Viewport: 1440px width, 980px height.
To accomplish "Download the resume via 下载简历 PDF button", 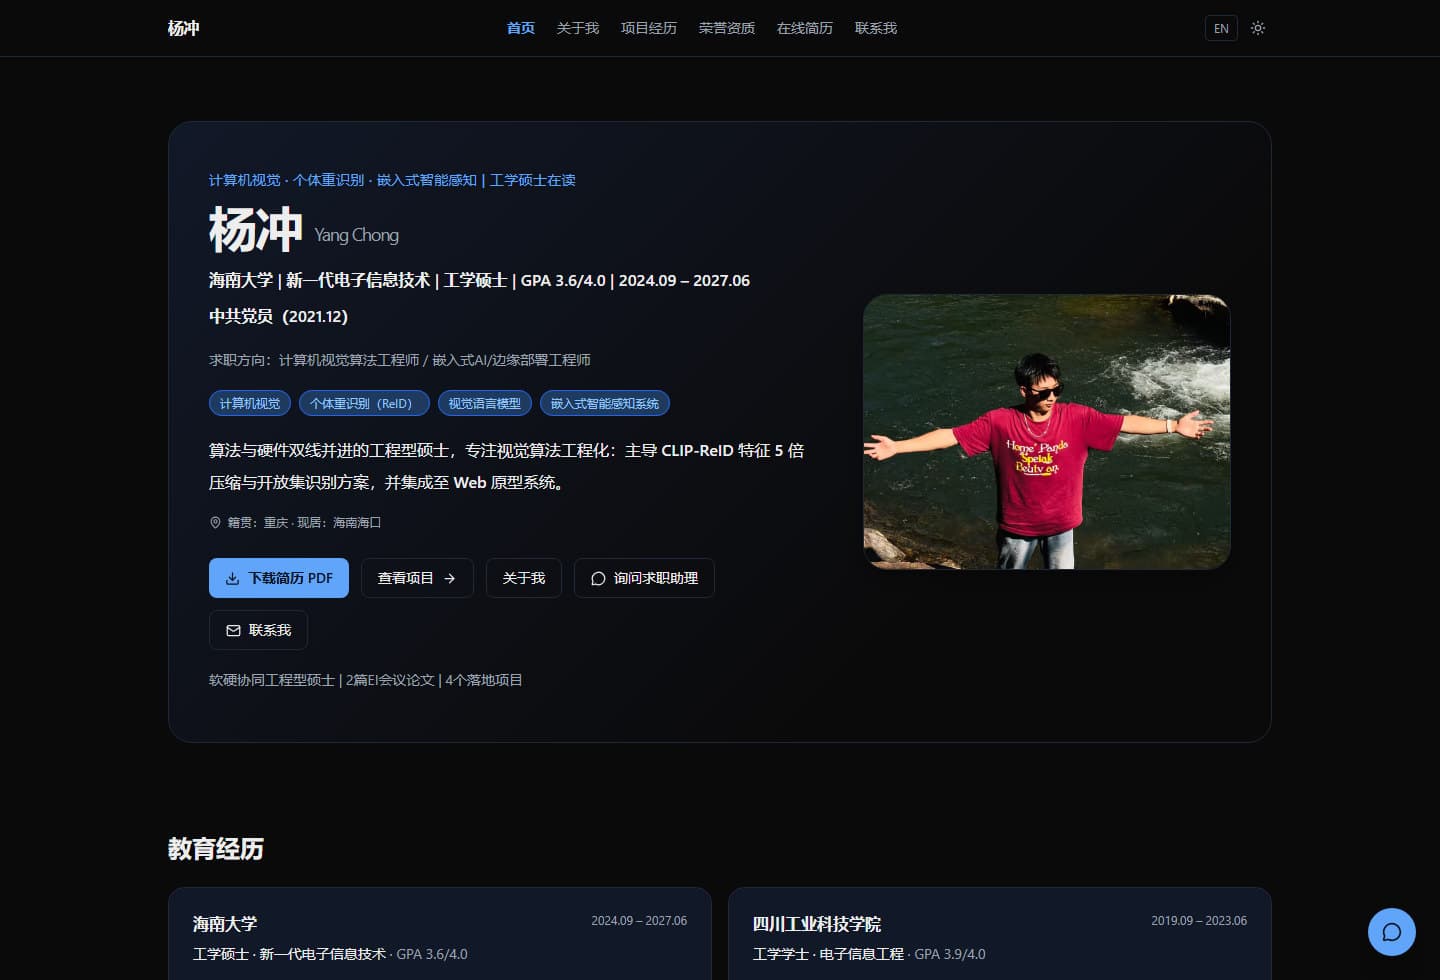I will click(279, 578).
